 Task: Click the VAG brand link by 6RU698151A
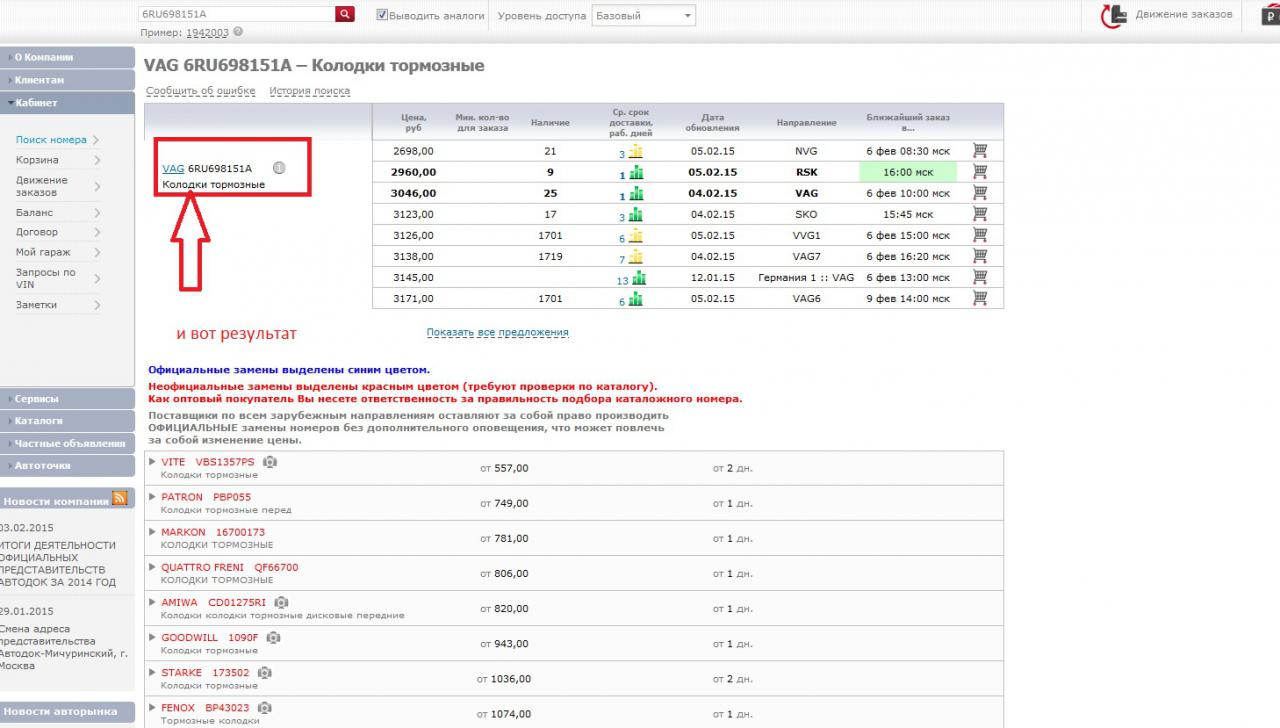173,169
